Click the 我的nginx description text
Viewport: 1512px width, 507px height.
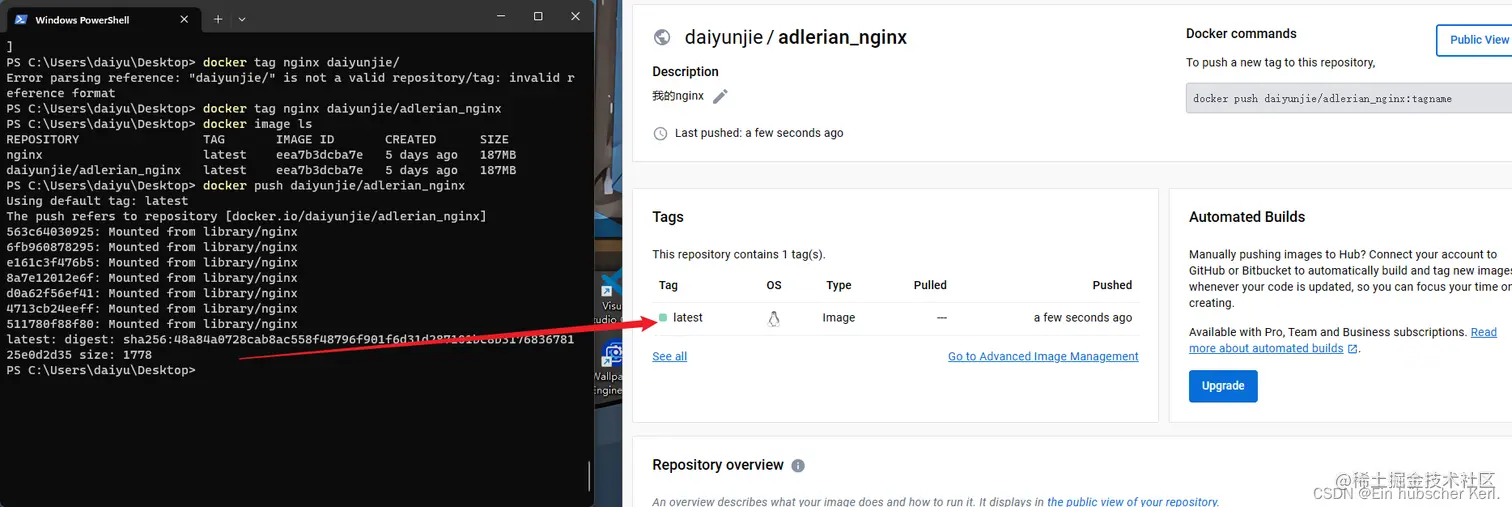pos(678,96)
